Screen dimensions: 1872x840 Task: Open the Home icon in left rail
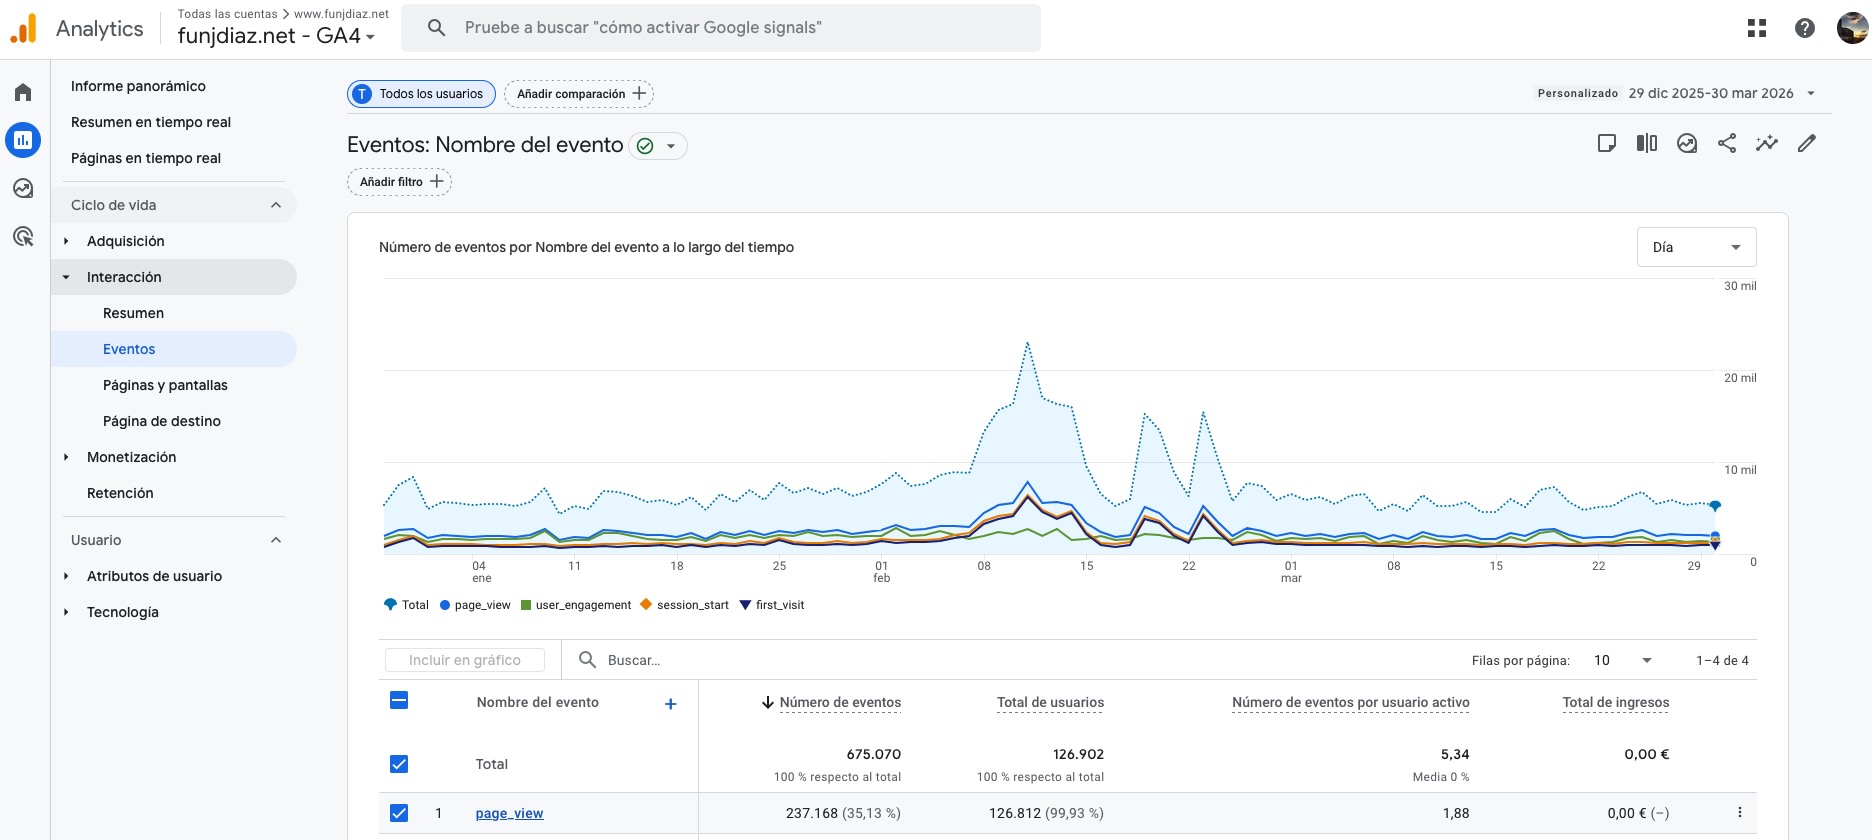[23, 93]
